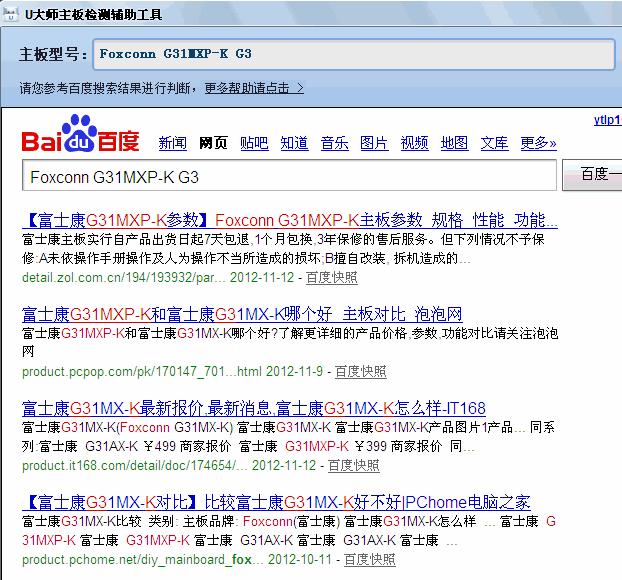The height and width of the screenshot is (580, 622).
Task: Click the 主板型号 model text field
Action: (x=352, y=54)
